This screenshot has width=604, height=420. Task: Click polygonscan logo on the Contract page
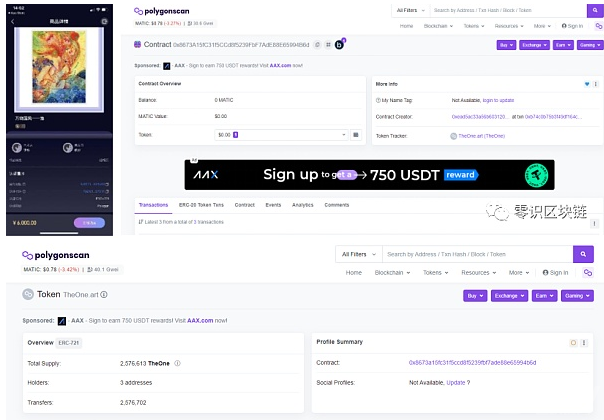[x=162, y=11]
